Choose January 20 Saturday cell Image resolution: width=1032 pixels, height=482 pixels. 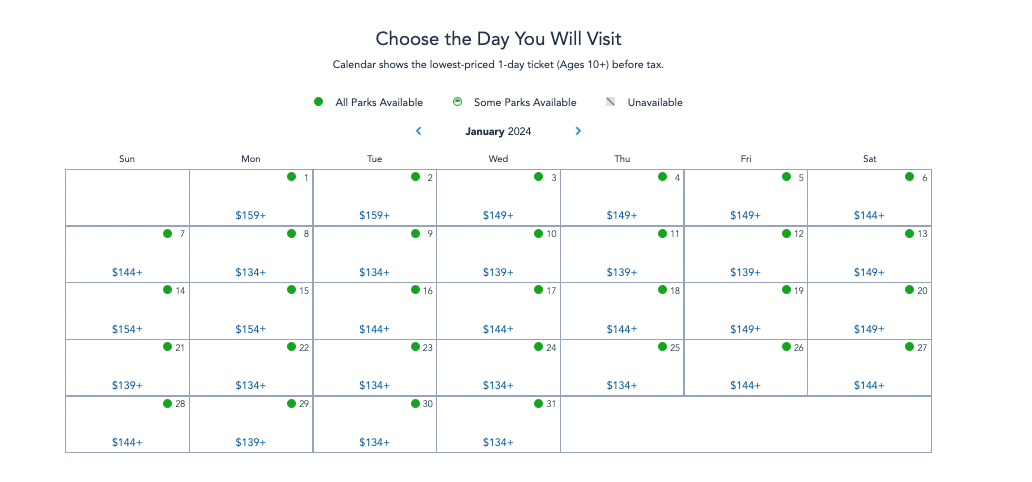(x=869, y=311)
